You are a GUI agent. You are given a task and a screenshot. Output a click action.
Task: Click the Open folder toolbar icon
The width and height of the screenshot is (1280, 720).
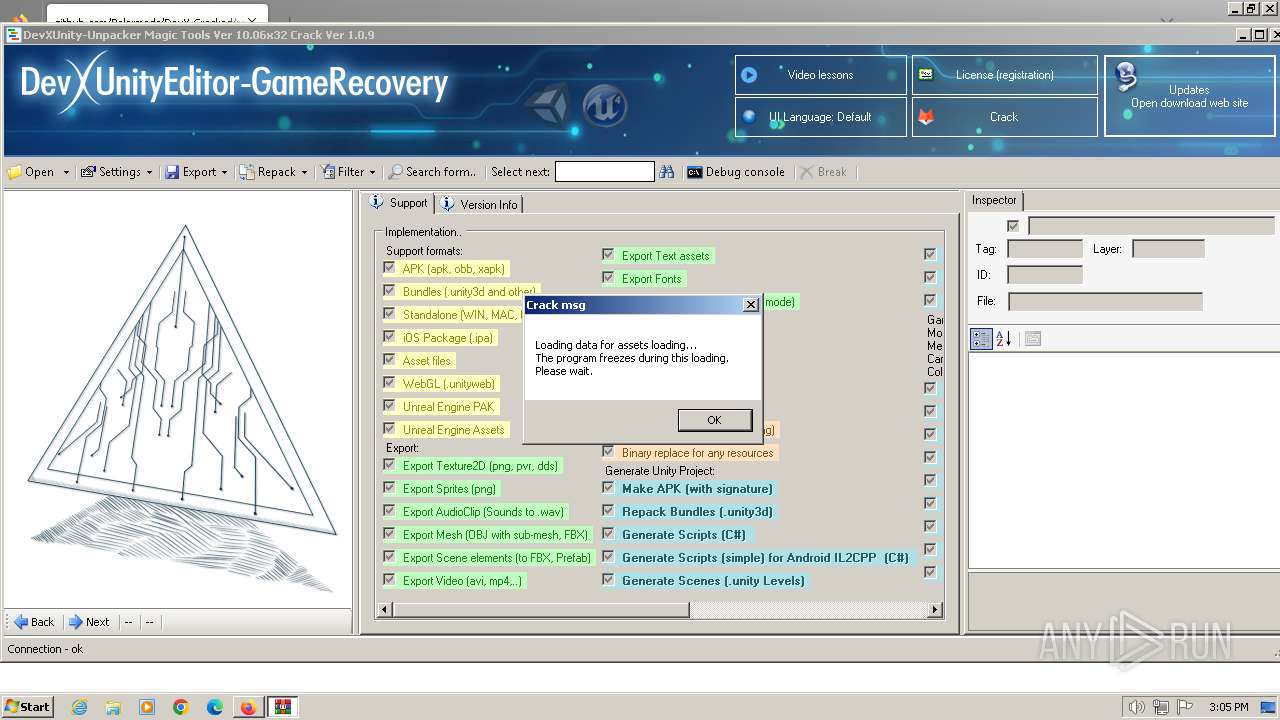(14, 172)
